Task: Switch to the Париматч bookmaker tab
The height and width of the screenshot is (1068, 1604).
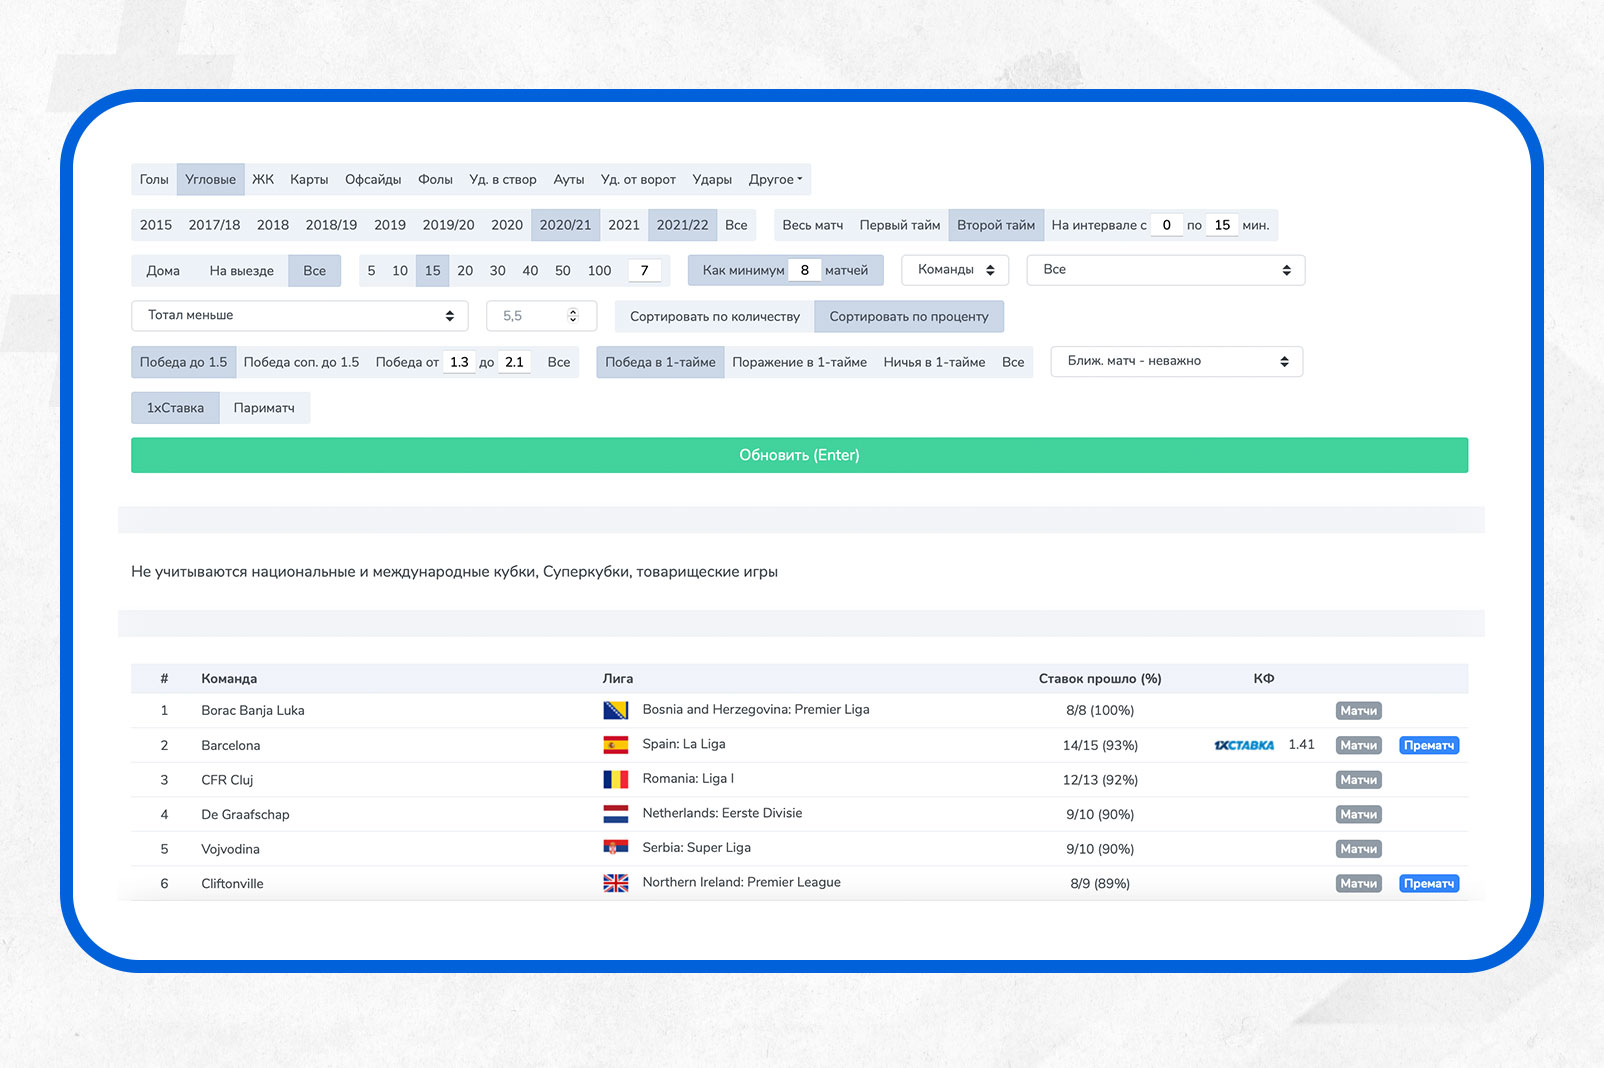Action: pyautogui.click(x=264, y=408)
